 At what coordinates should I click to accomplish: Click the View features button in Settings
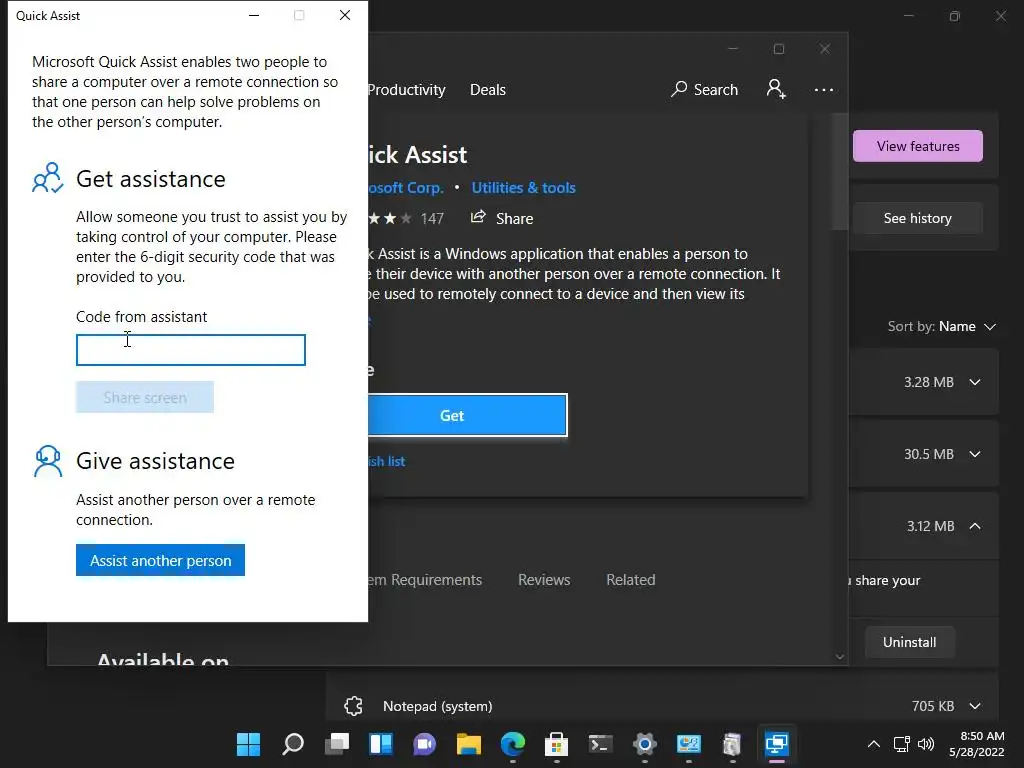click(918, 146)
